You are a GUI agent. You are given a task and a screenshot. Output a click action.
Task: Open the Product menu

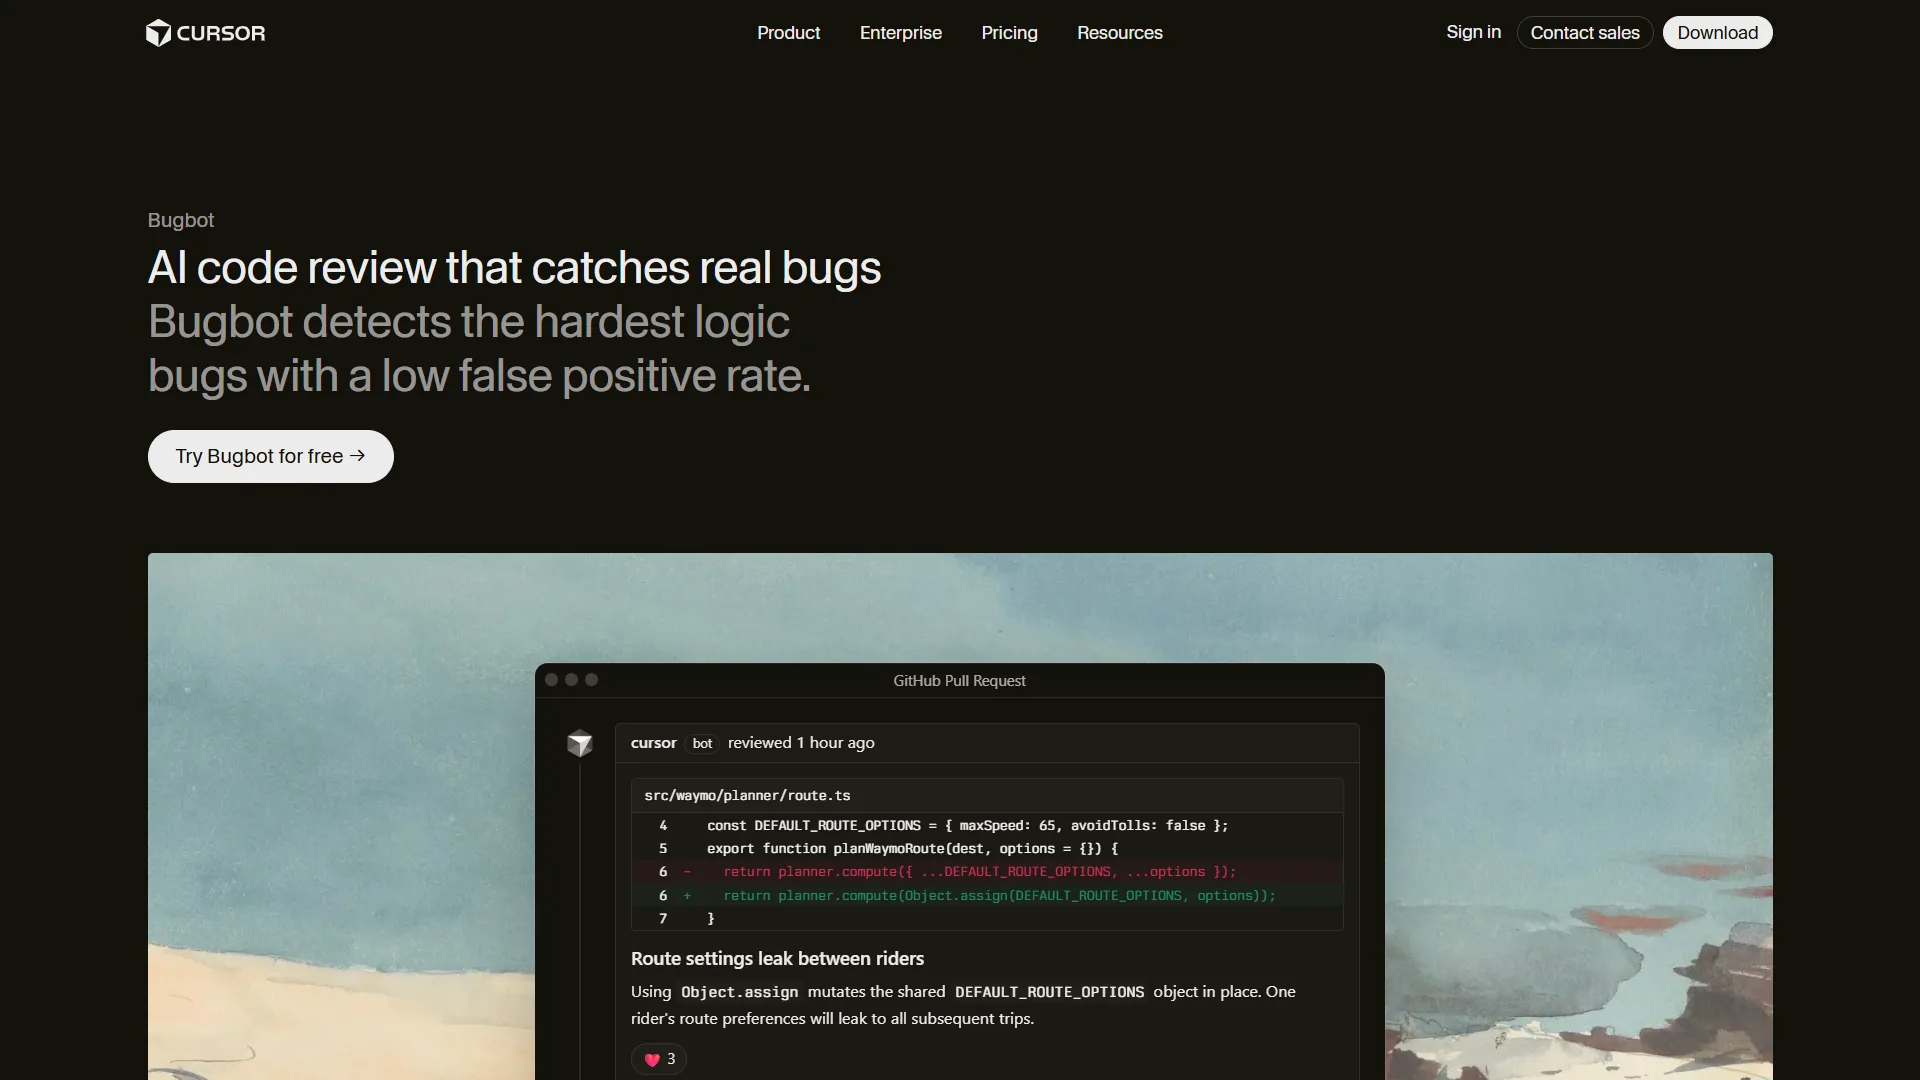(788, 33)
